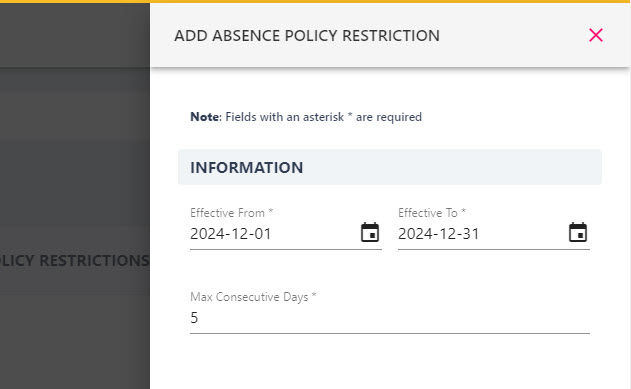Viewport: 631px width, 389px height.
Task: Open the Effective From calendar picker
Action: 370,233
